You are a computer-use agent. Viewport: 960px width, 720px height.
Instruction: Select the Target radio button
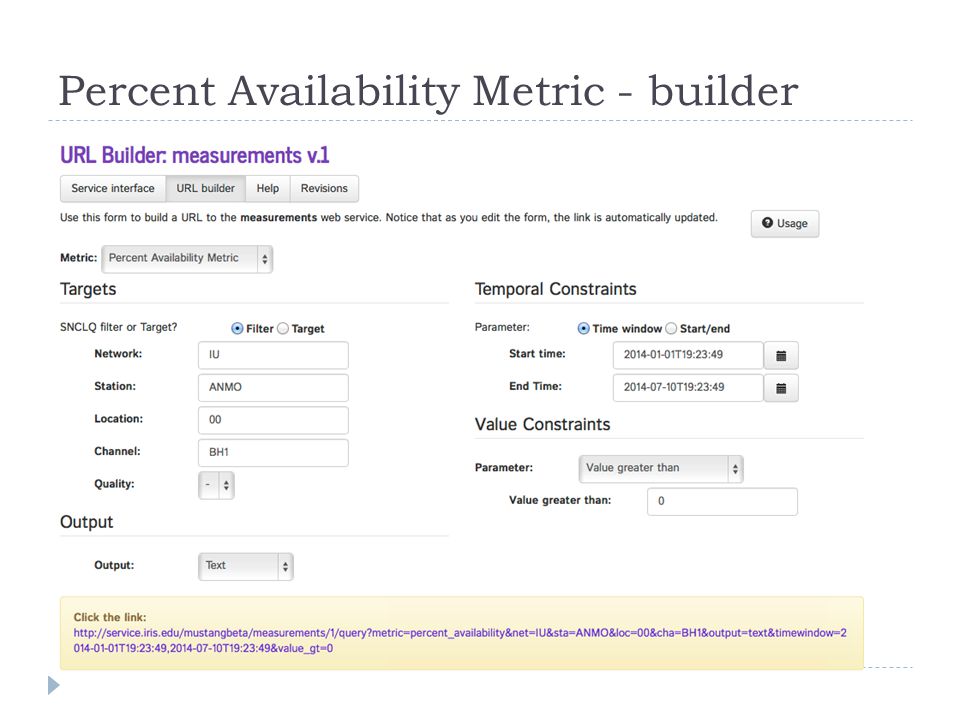point(283,329)
